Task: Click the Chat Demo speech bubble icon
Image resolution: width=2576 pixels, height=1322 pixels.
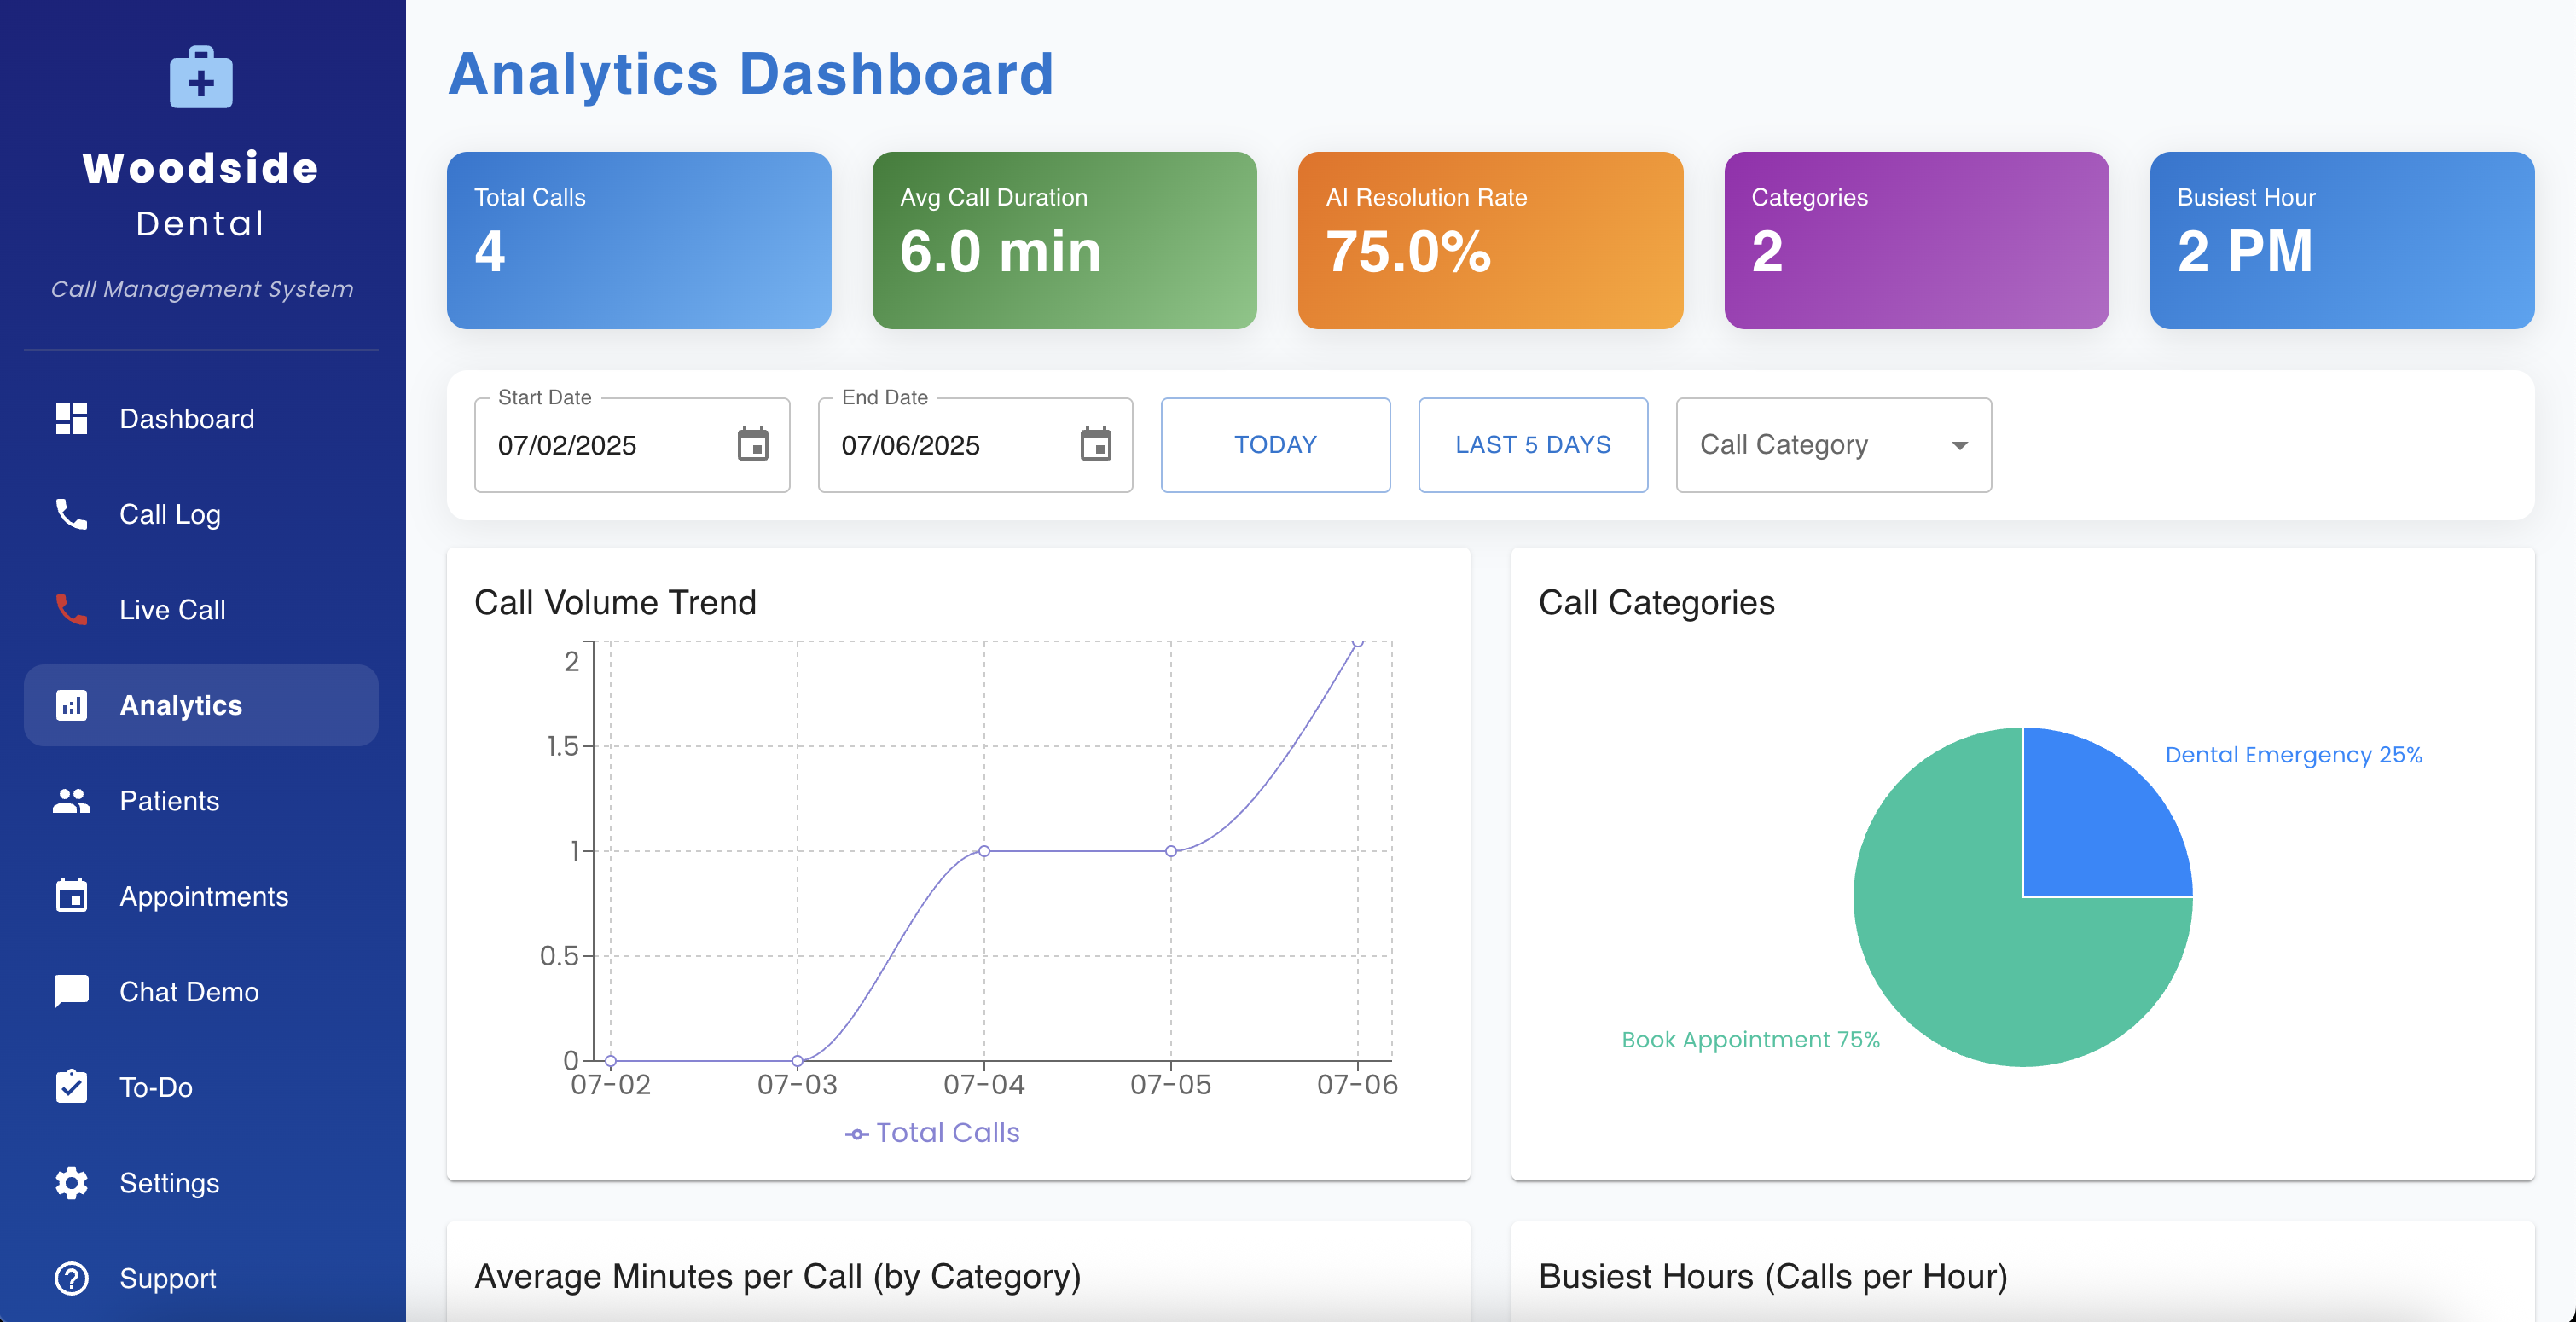Action: [71, 992]
